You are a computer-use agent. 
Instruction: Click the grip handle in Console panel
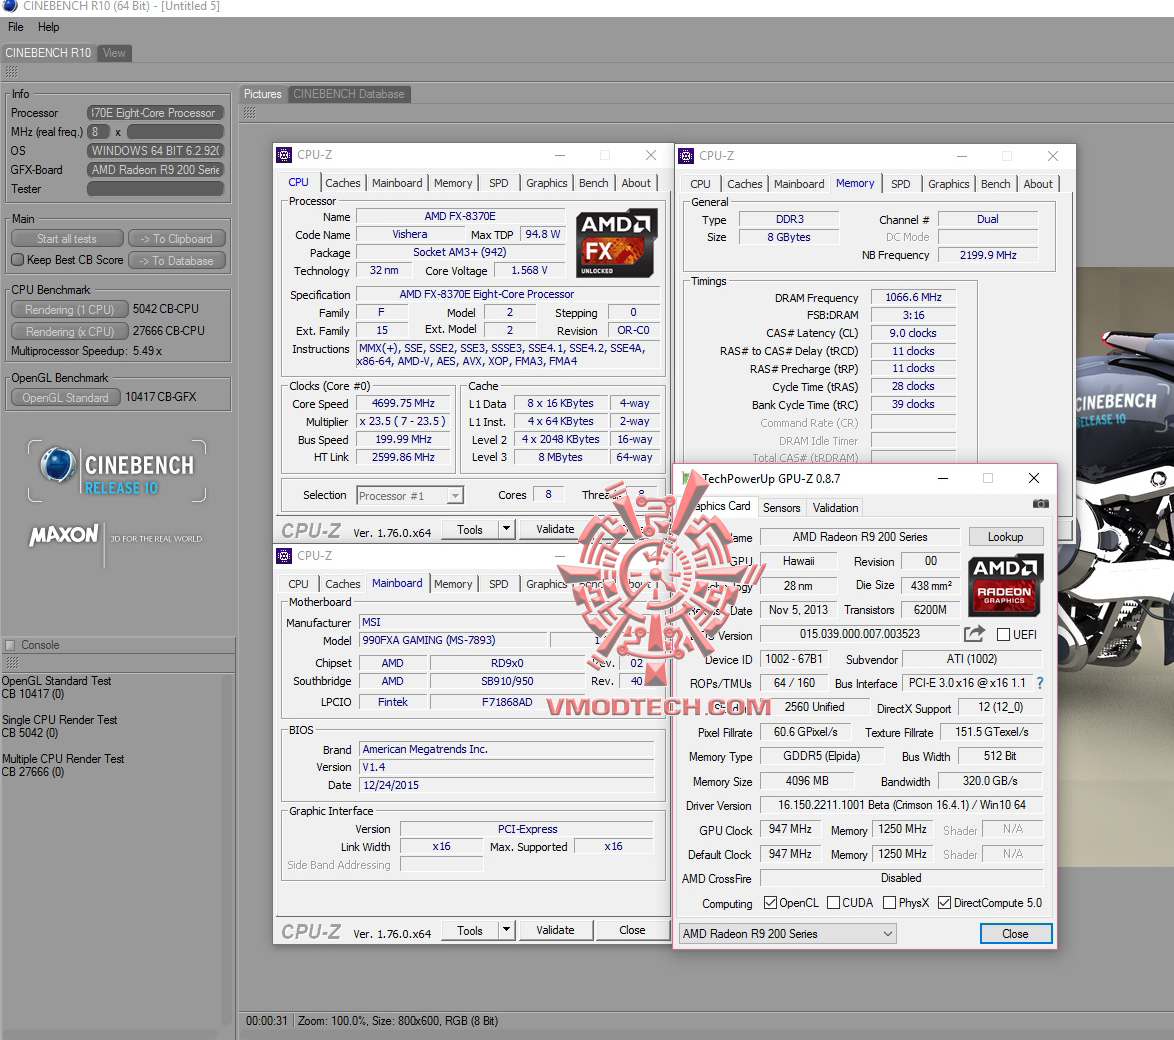coord(11,663)
